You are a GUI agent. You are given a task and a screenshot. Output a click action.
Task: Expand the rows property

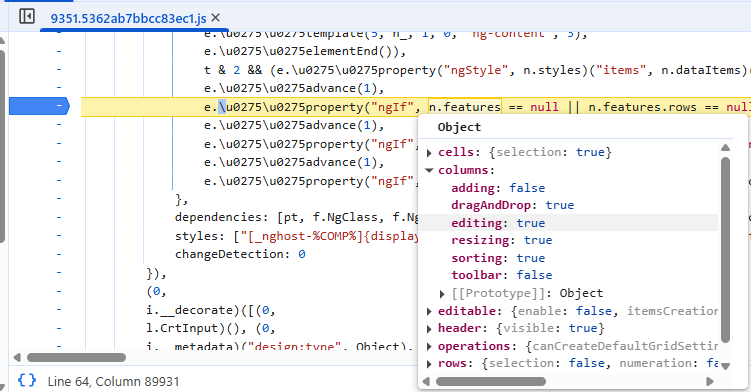coord(429,364)
